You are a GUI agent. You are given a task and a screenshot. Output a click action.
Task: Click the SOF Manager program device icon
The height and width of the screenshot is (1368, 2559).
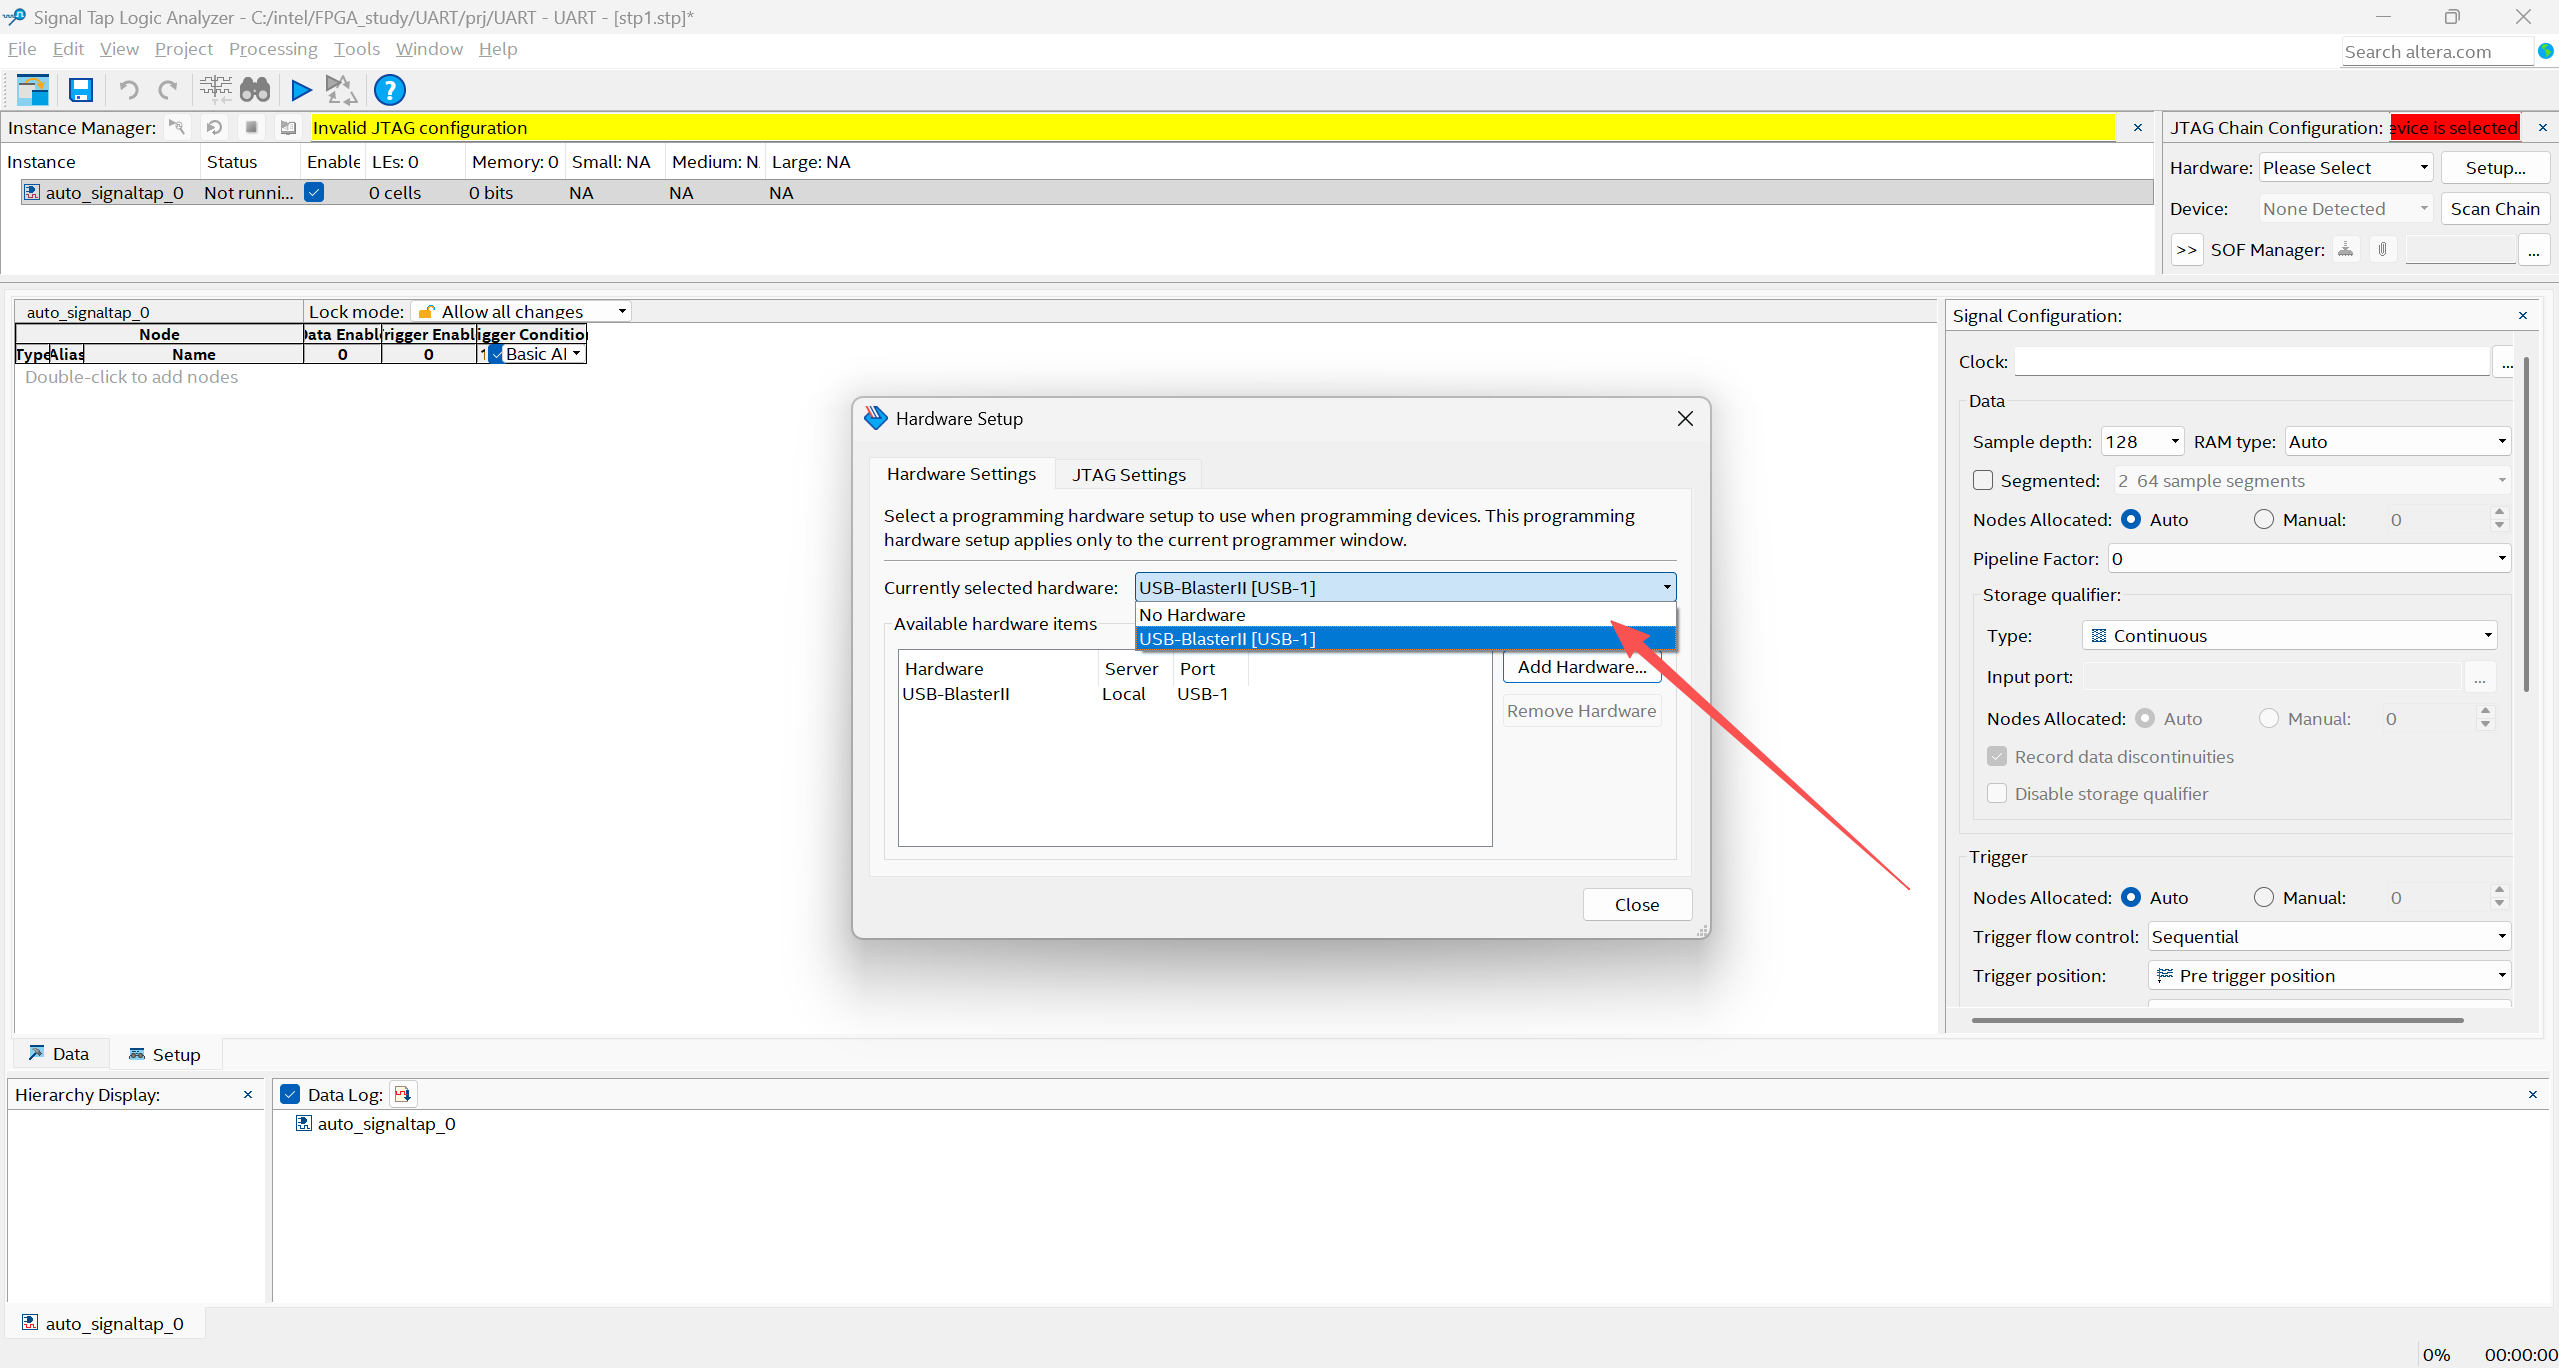[x=2346, y=249]
